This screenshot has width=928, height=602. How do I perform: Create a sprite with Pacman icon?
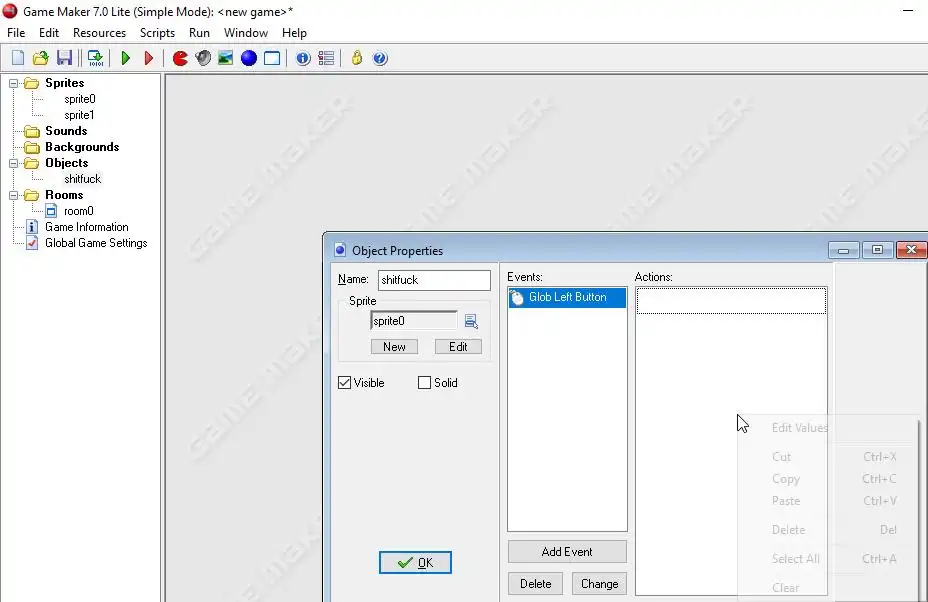coord(180,58)
